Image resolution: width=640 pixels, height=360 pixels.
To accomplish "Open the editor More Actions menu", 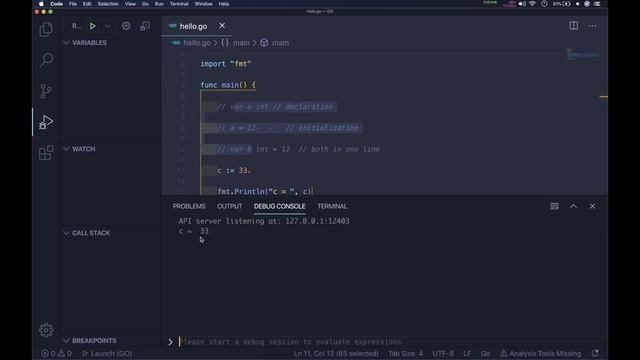I will pyautogui.click(x=592, y=26).
